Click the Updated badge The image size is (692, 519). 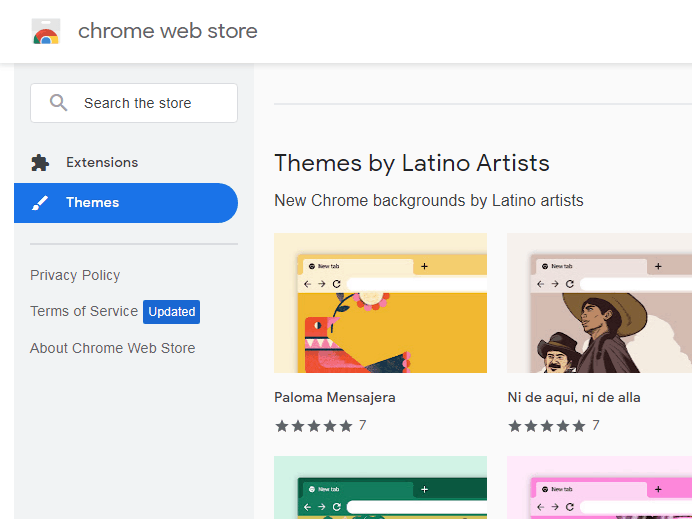tap(171, 312)
